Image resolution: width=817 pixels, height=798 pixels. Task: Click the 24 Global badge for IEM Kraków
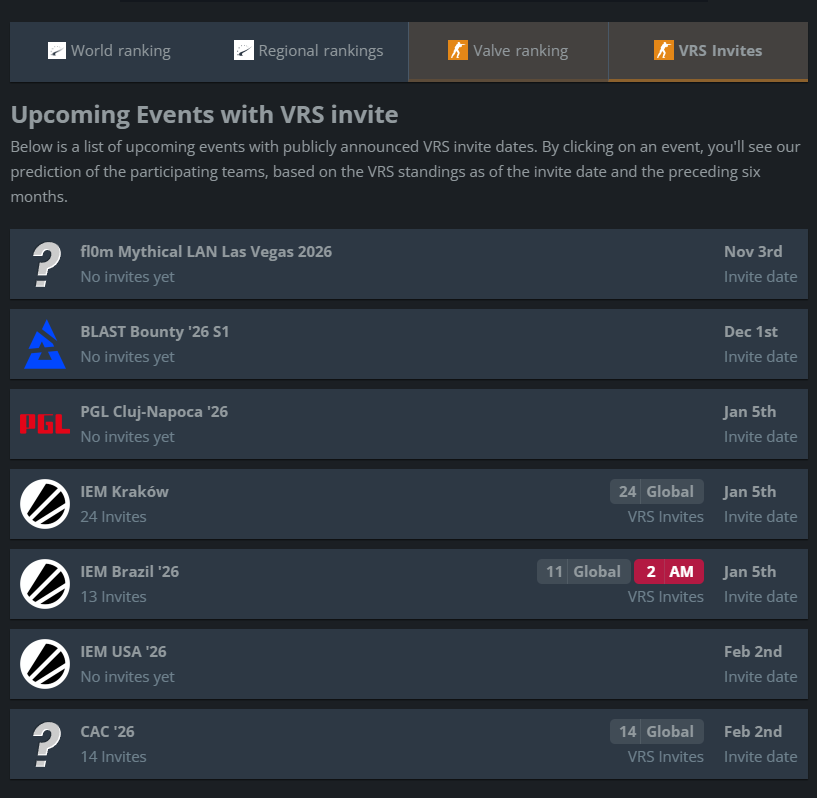(x=657, y=492)
